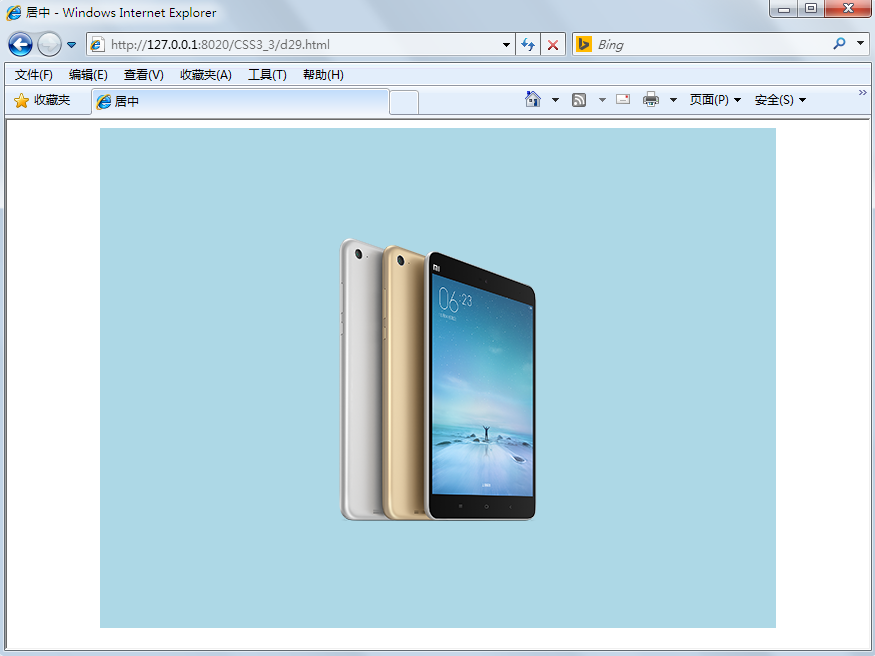This screenshot has height=656, width=875.
Task: Click the Home page icon
Action: click(533, 99)
